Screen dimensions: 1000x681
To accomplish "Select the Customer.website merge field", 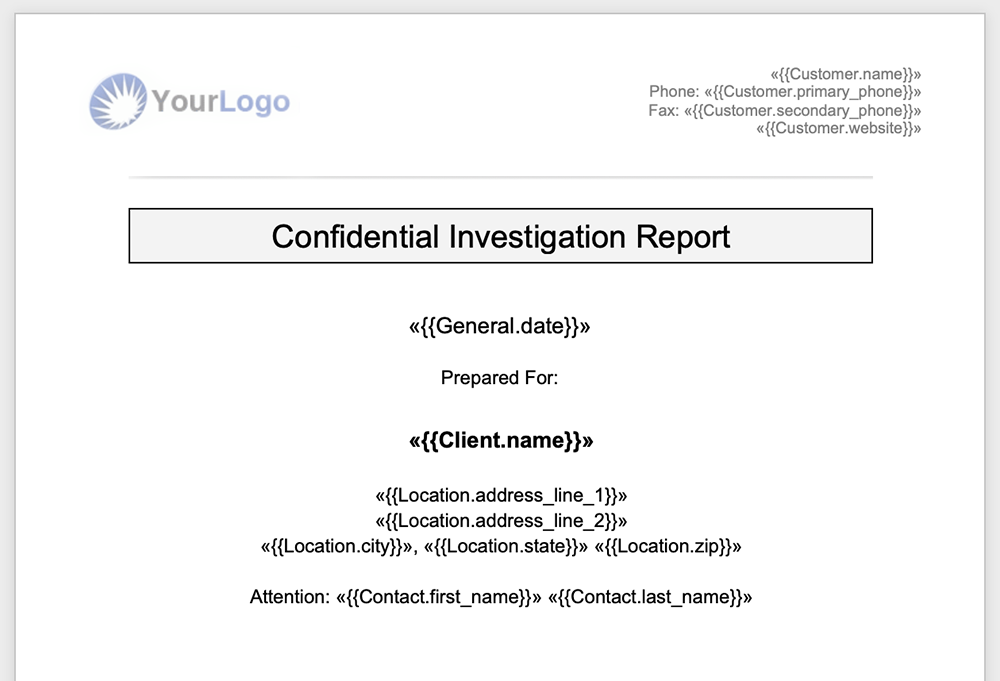I will point(839,128).
